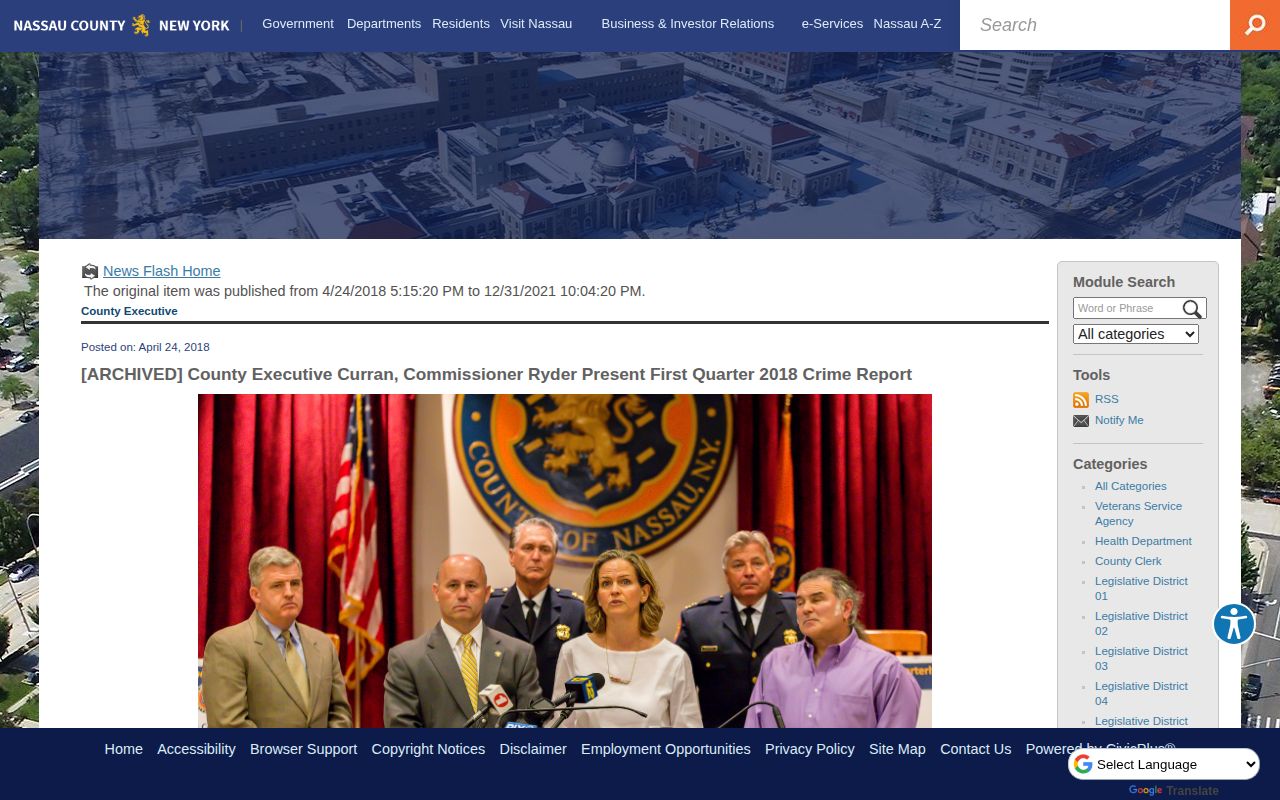Viewport: 1280px width, 800px height.
Task: Open Legislative District 02 category
Action: 1141,623
